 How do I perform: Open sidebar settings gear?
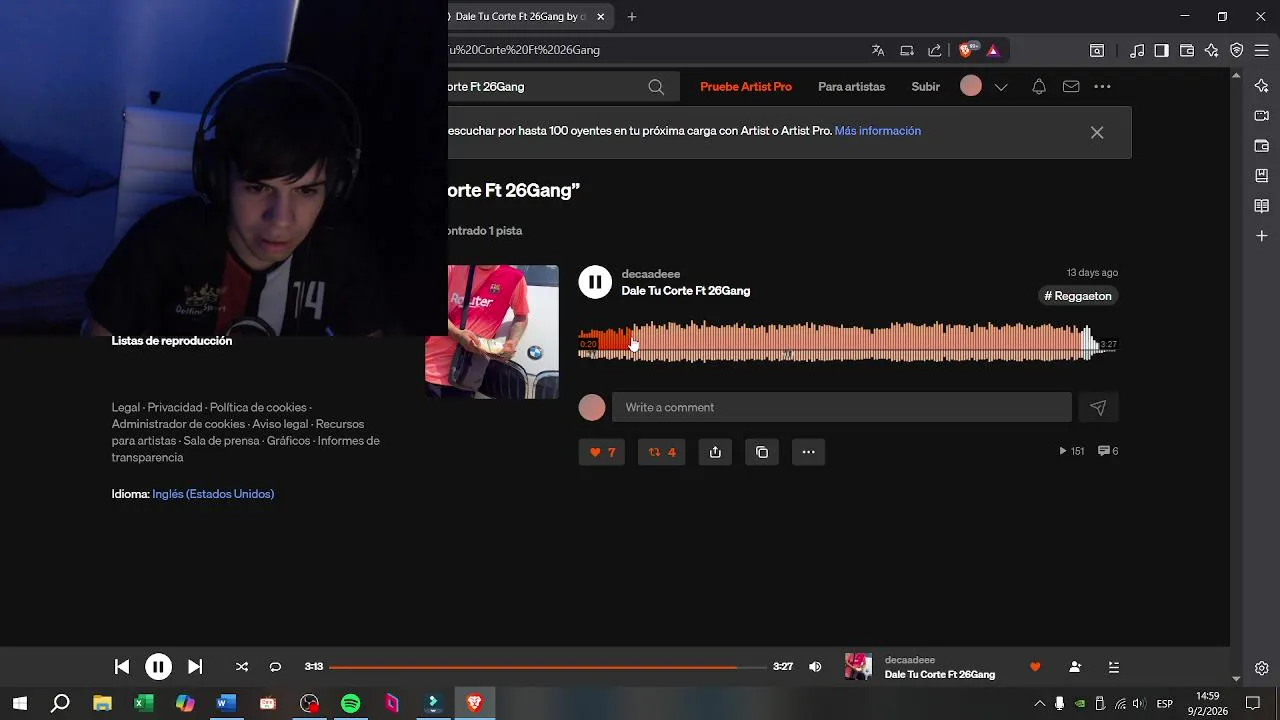pos(1262,668)
